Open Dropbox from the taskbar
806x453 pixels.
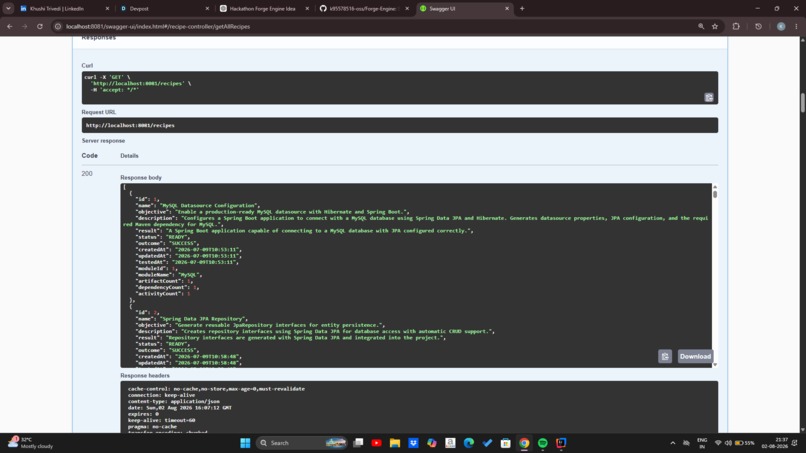(413, 443)
